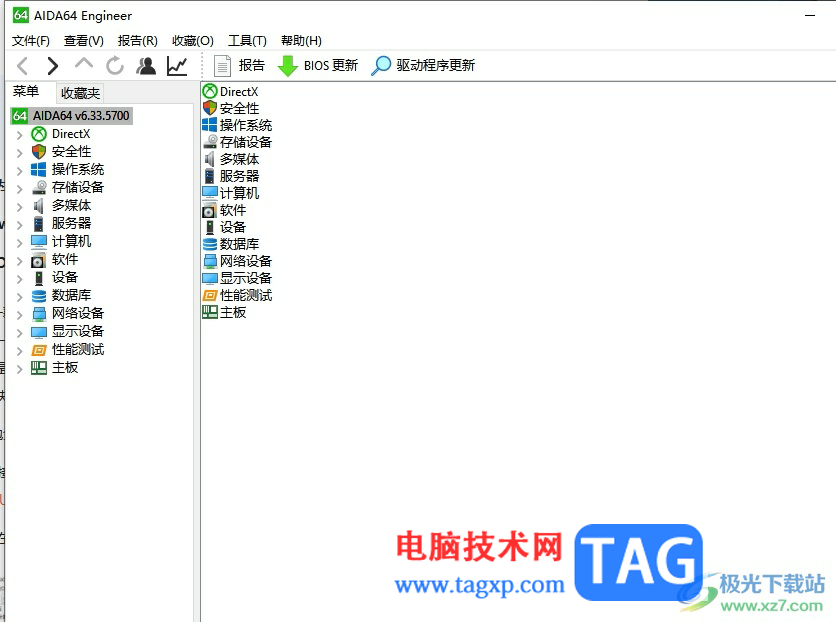Select 网络设备 icon in the left tree

[39, 314]
